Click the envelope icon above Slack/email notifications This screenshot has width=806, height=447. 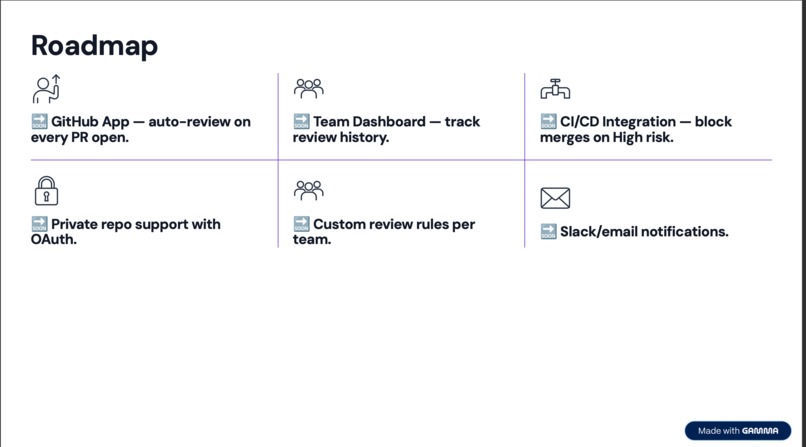coord(555,198)
